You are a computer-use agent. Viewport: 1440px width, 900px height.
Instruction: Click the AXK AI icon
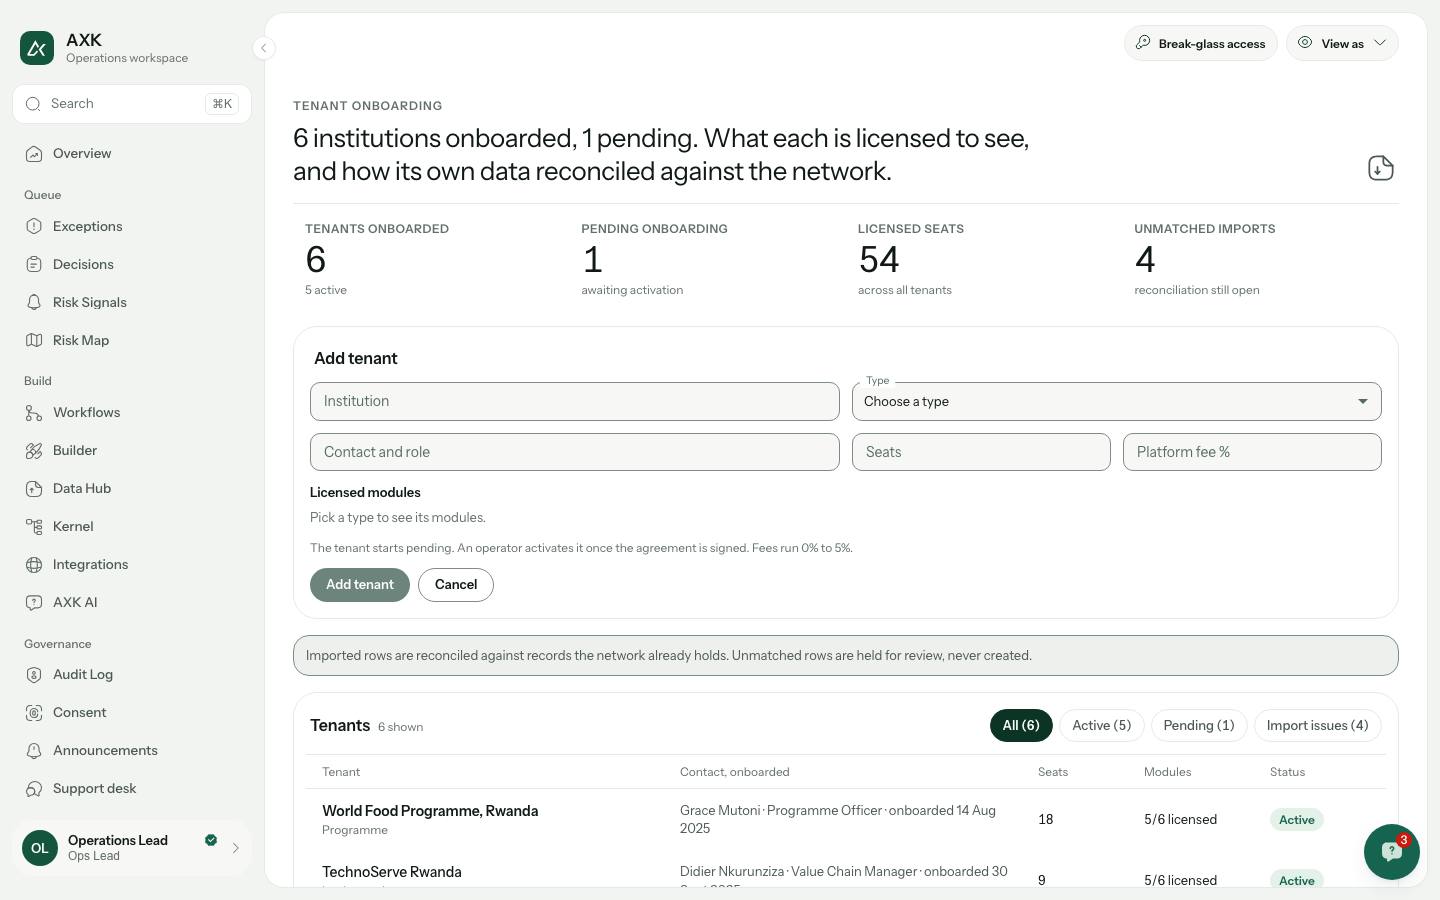(34, 603)
